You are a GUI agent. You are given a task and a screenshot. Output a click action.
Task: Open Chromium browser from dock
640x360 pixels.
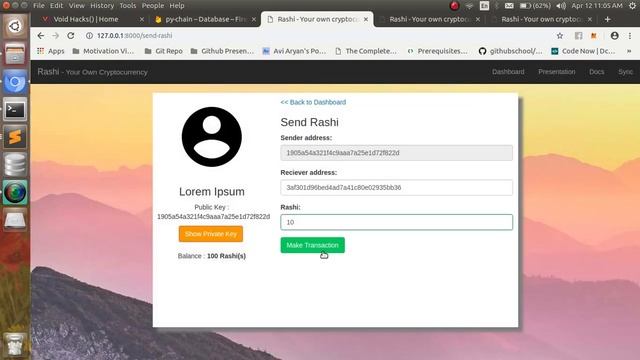15,82
